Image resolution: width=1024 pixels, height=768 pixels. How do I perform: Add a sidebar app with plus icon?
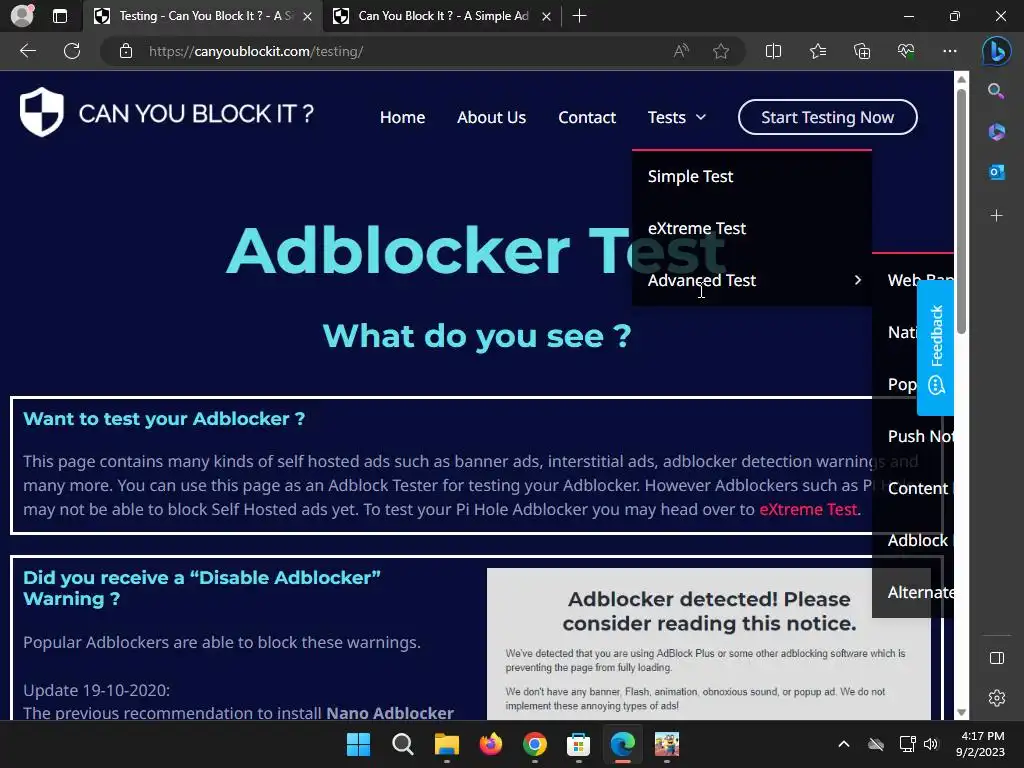(x=997, y=216)
